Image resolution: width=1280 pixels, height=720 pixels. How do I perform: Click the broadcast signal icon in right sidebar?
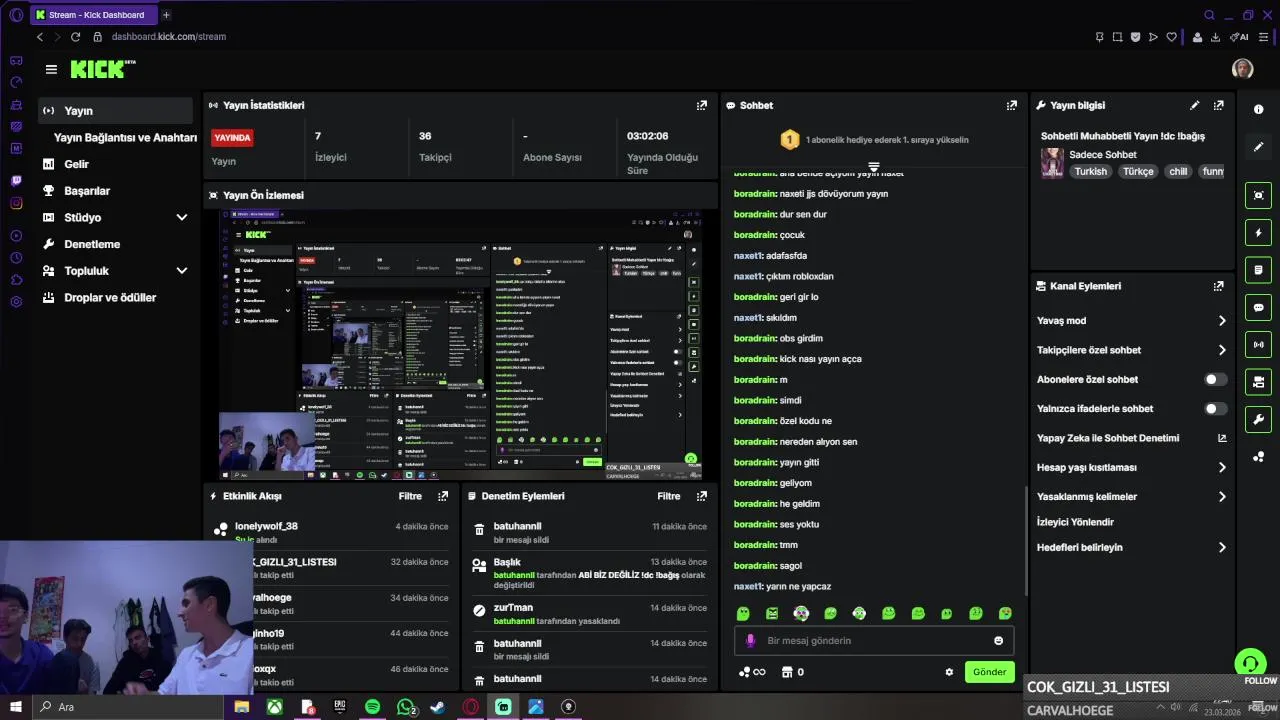point(1258,345)
